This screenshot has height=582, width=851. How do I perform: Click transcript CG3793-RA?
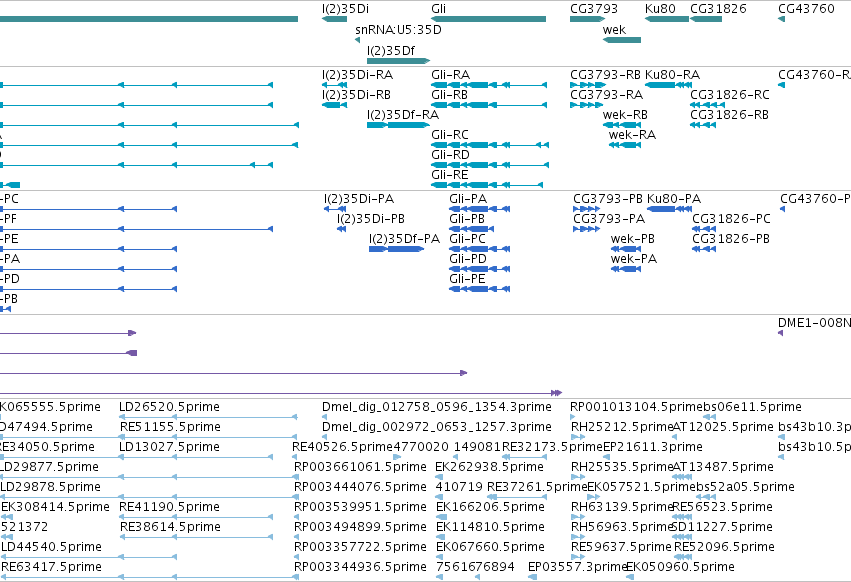(586, 105)
